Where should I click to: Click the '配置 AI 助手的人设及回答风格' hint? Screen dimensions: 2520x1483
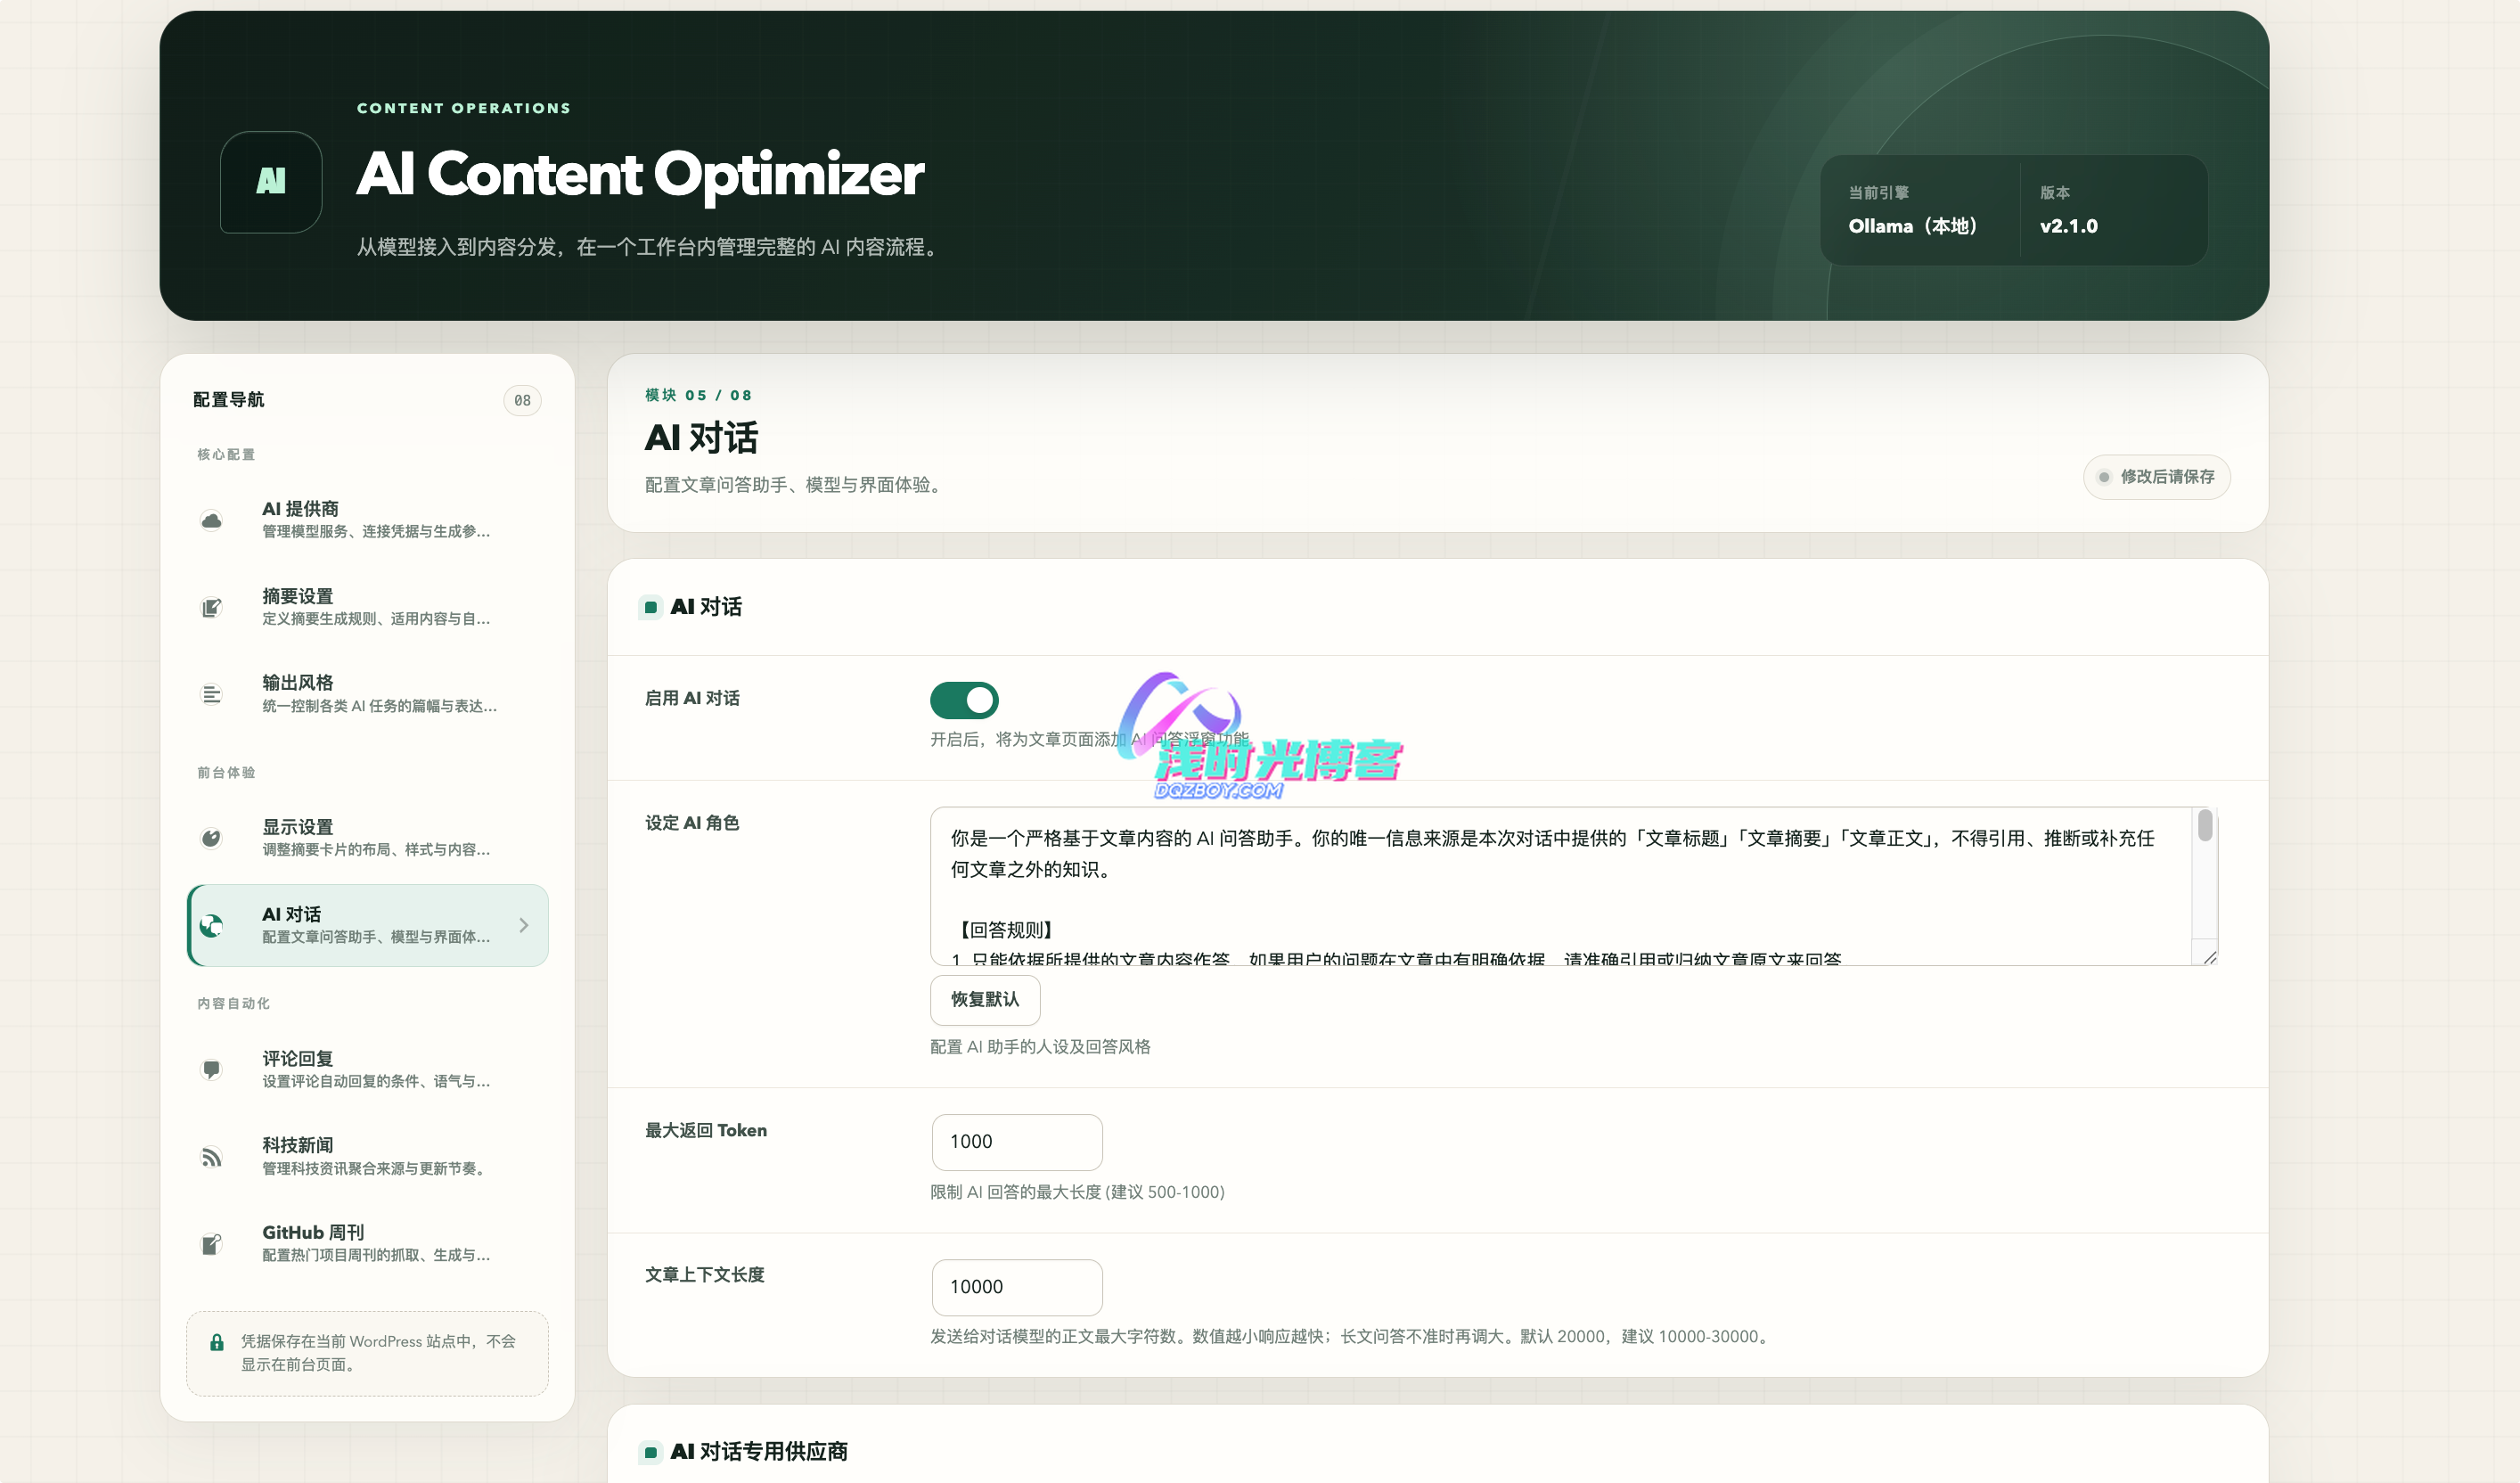[x=1040, y=1047]
